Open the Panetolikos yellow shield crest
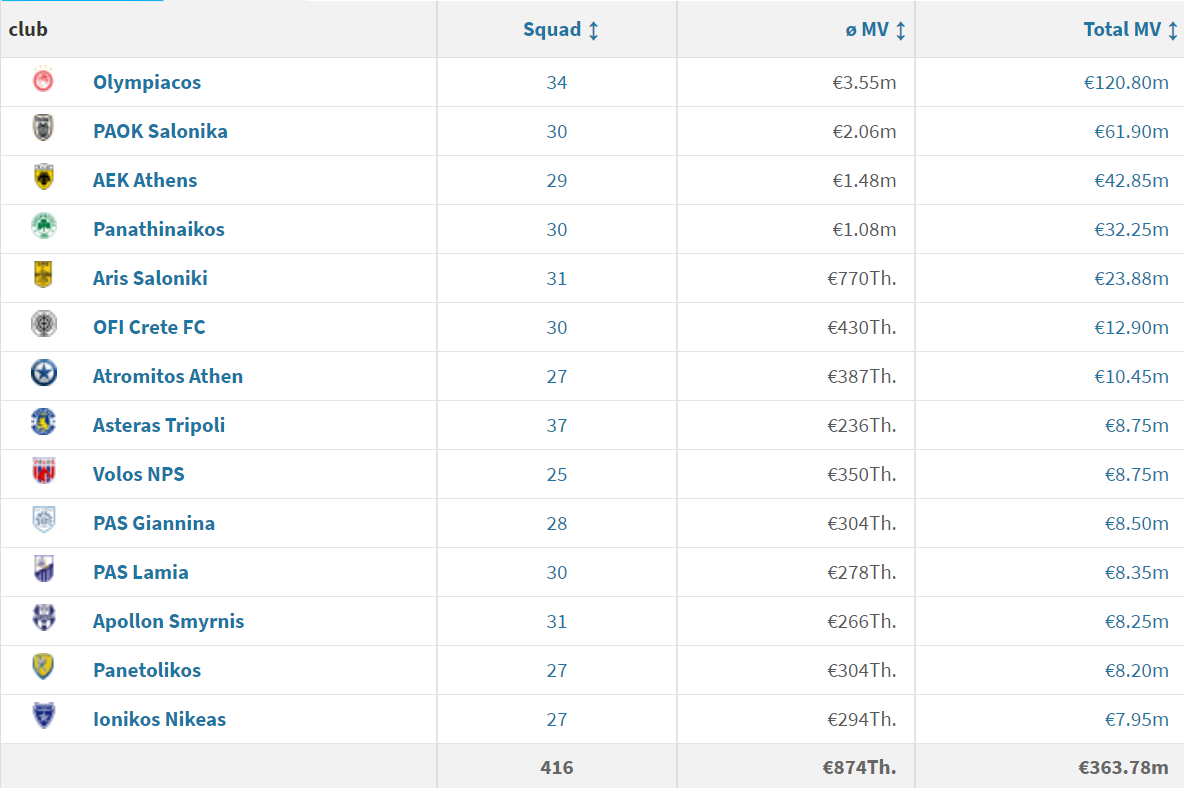The height and width of the screenshot is (788, 1184). [43, 666]
